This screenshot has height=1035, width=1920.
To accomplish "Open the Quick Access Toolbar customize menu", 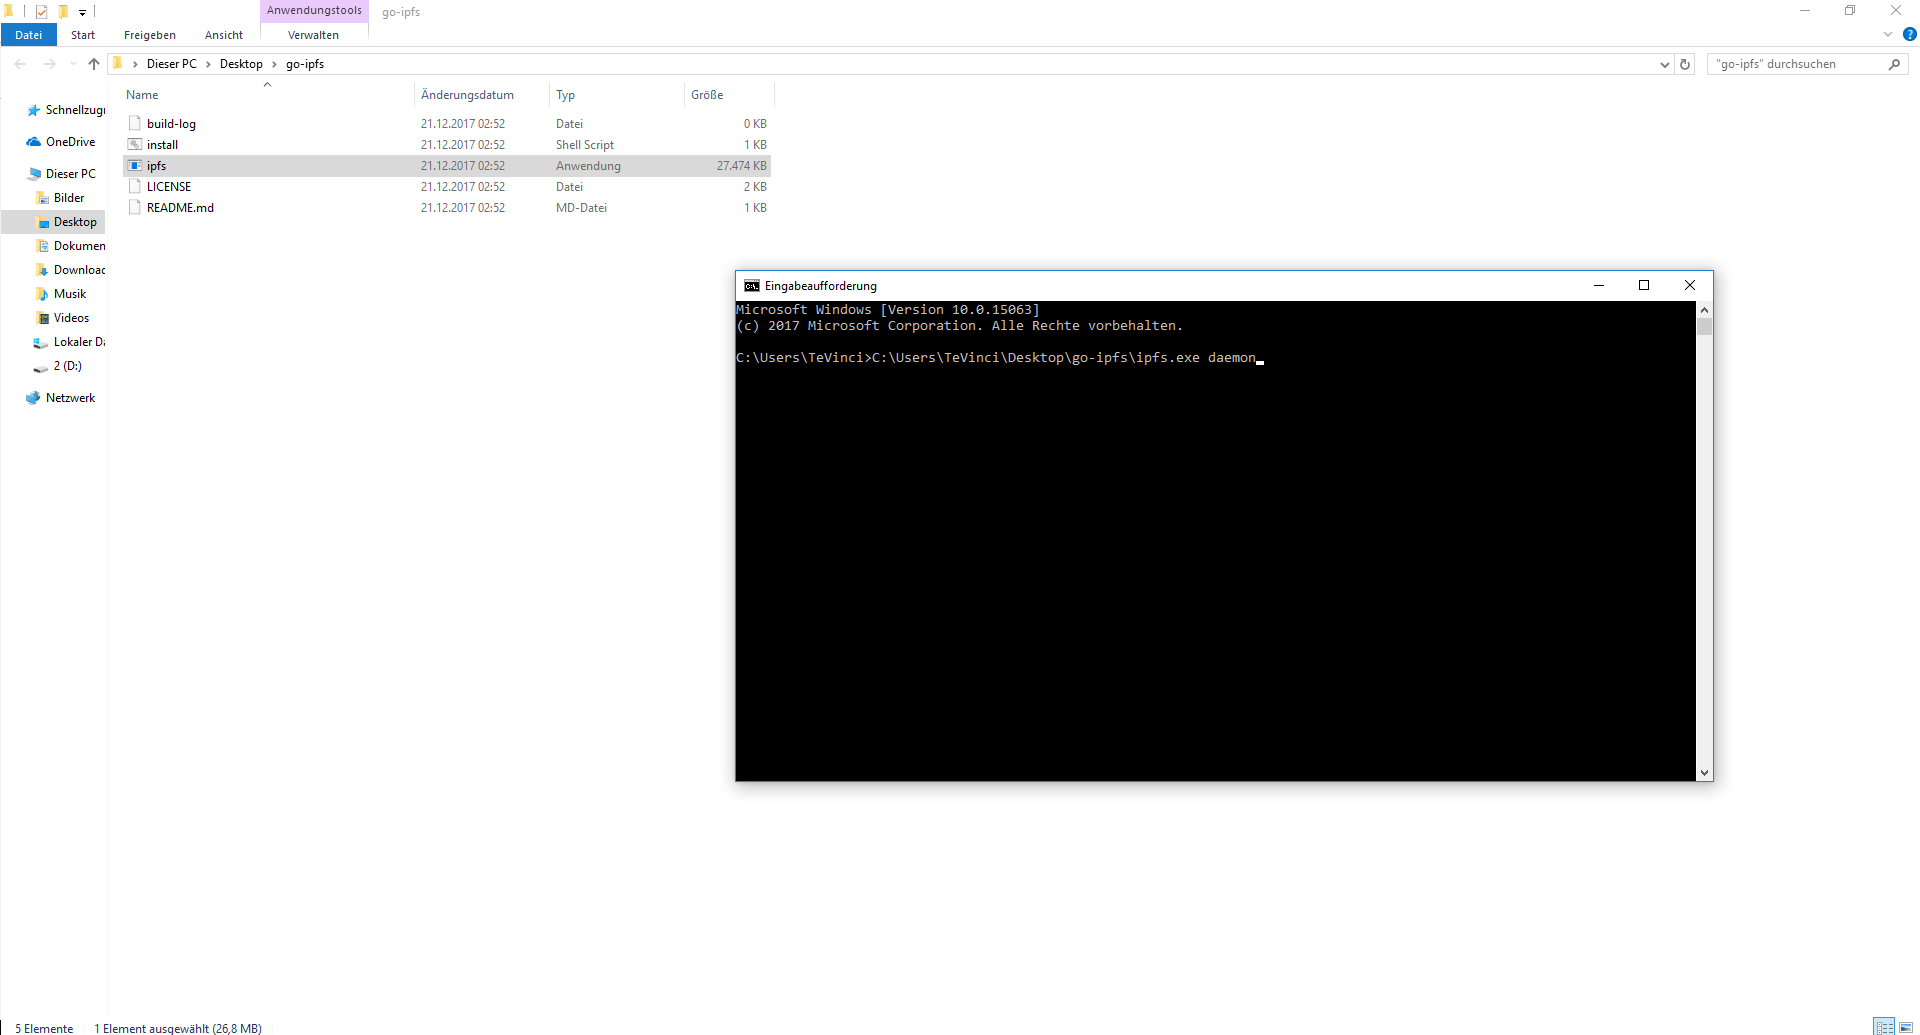I will 83,11.
